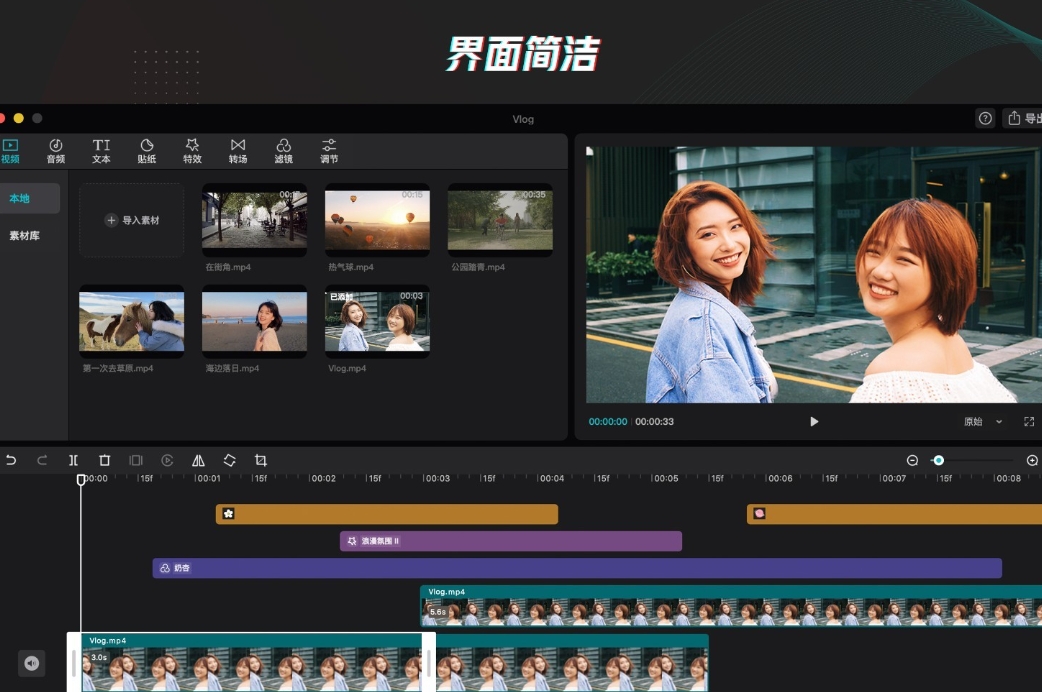Screen dimensions: 1042x692
Task: Mute the main track with speaker toggle
Action: click(x=31, y=663)
